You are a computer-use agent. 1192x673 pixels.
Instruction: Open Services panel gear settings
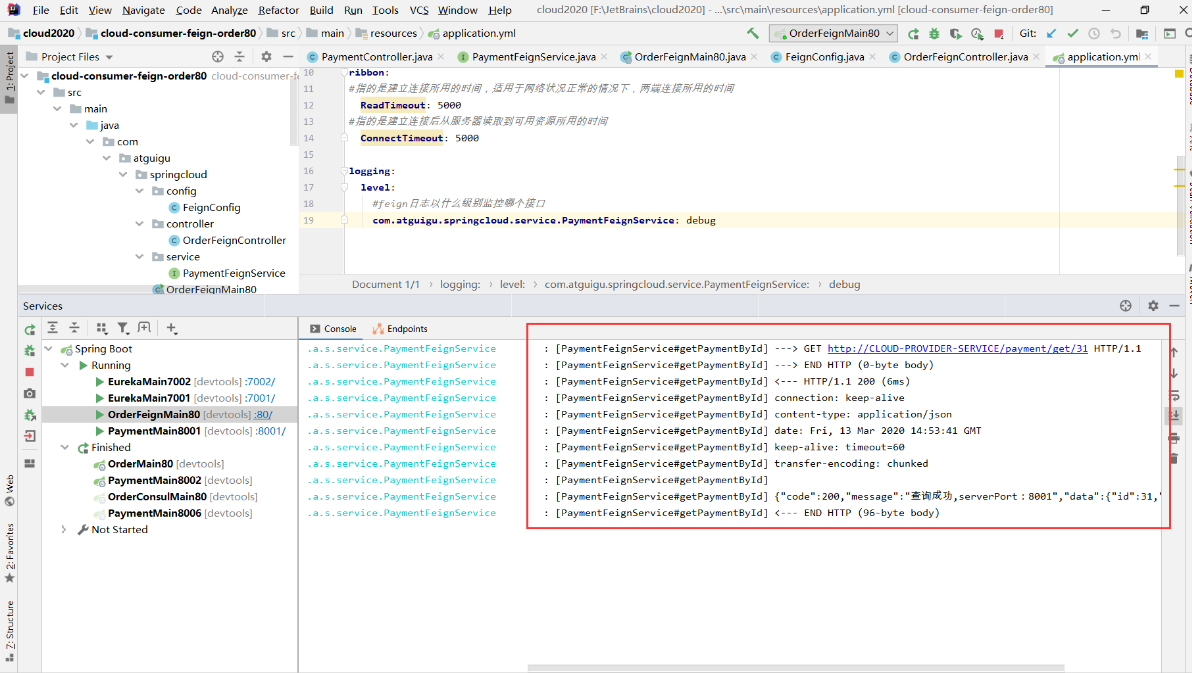(x=1153, y=306)
